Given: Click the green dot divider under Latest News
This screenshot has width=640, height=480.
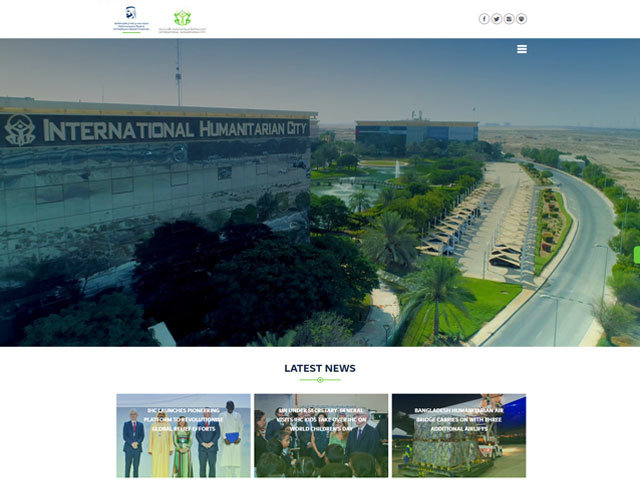Looking at the screenshot, I should tap(320, 380).
